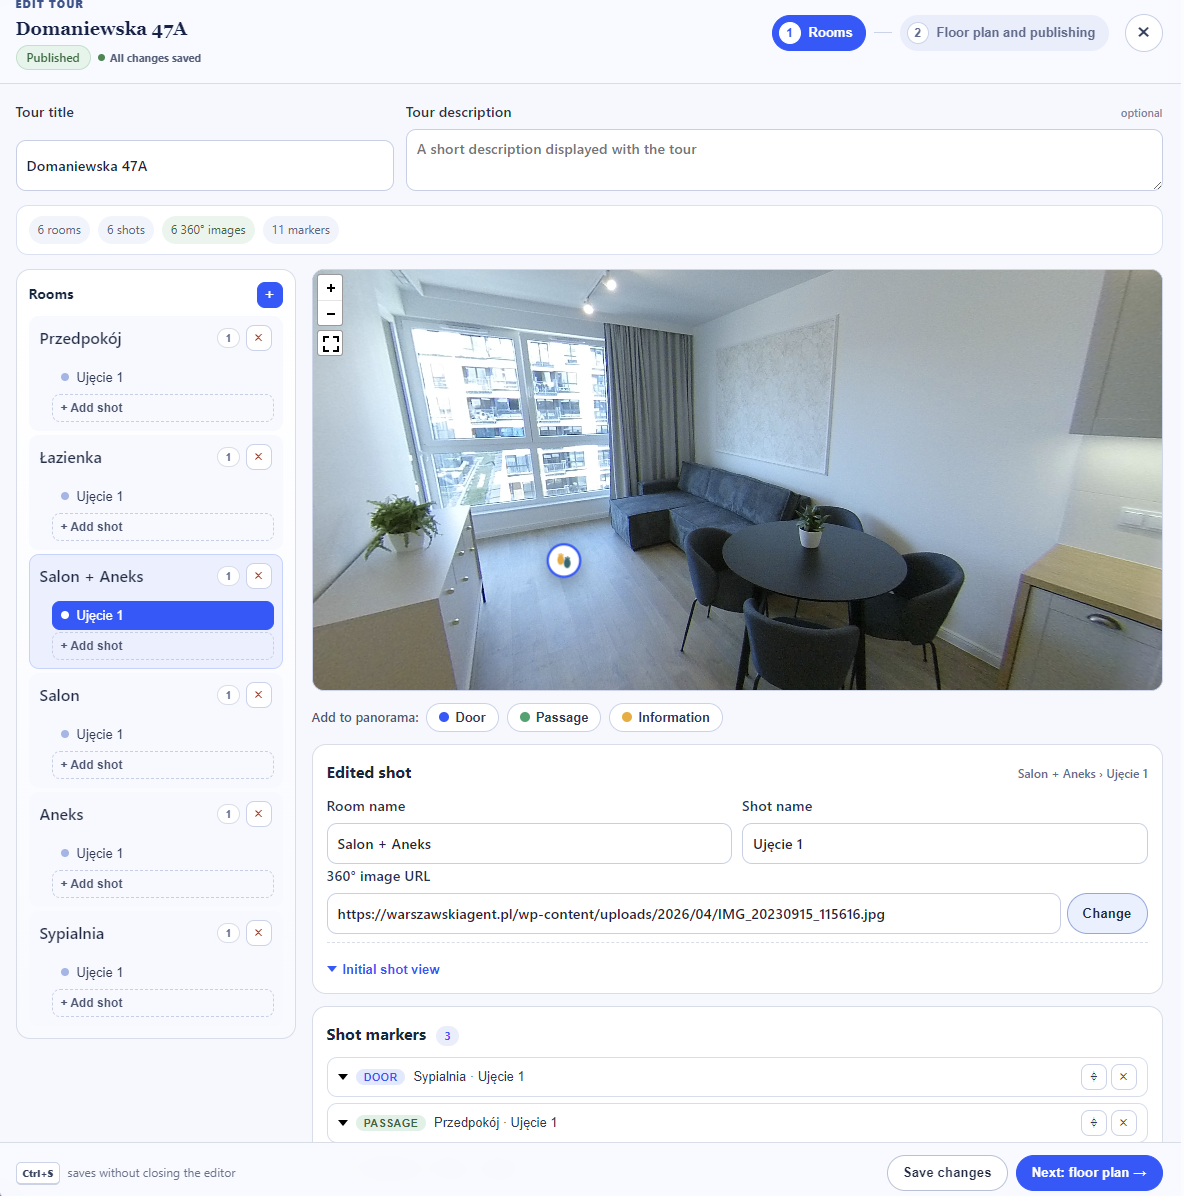Add an Information marker to panorama

pos(666,718)
